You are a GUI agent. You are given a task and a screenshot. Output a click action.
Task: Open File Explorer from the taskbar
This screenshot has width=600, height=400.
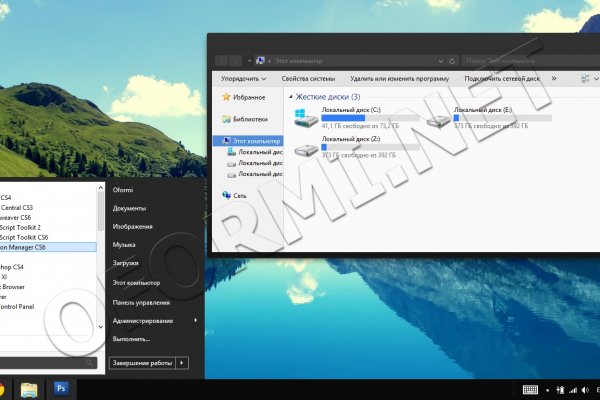(x=30, y=389)
